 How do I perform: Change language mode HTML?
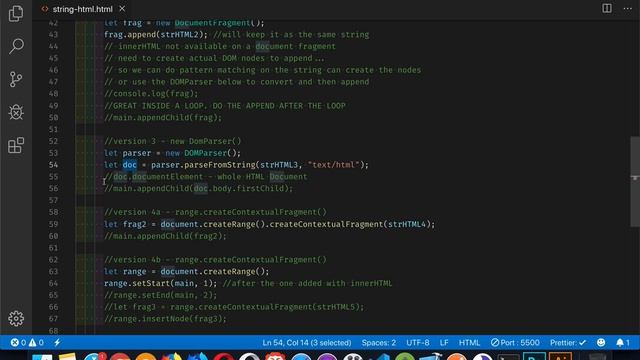[469, 343]
